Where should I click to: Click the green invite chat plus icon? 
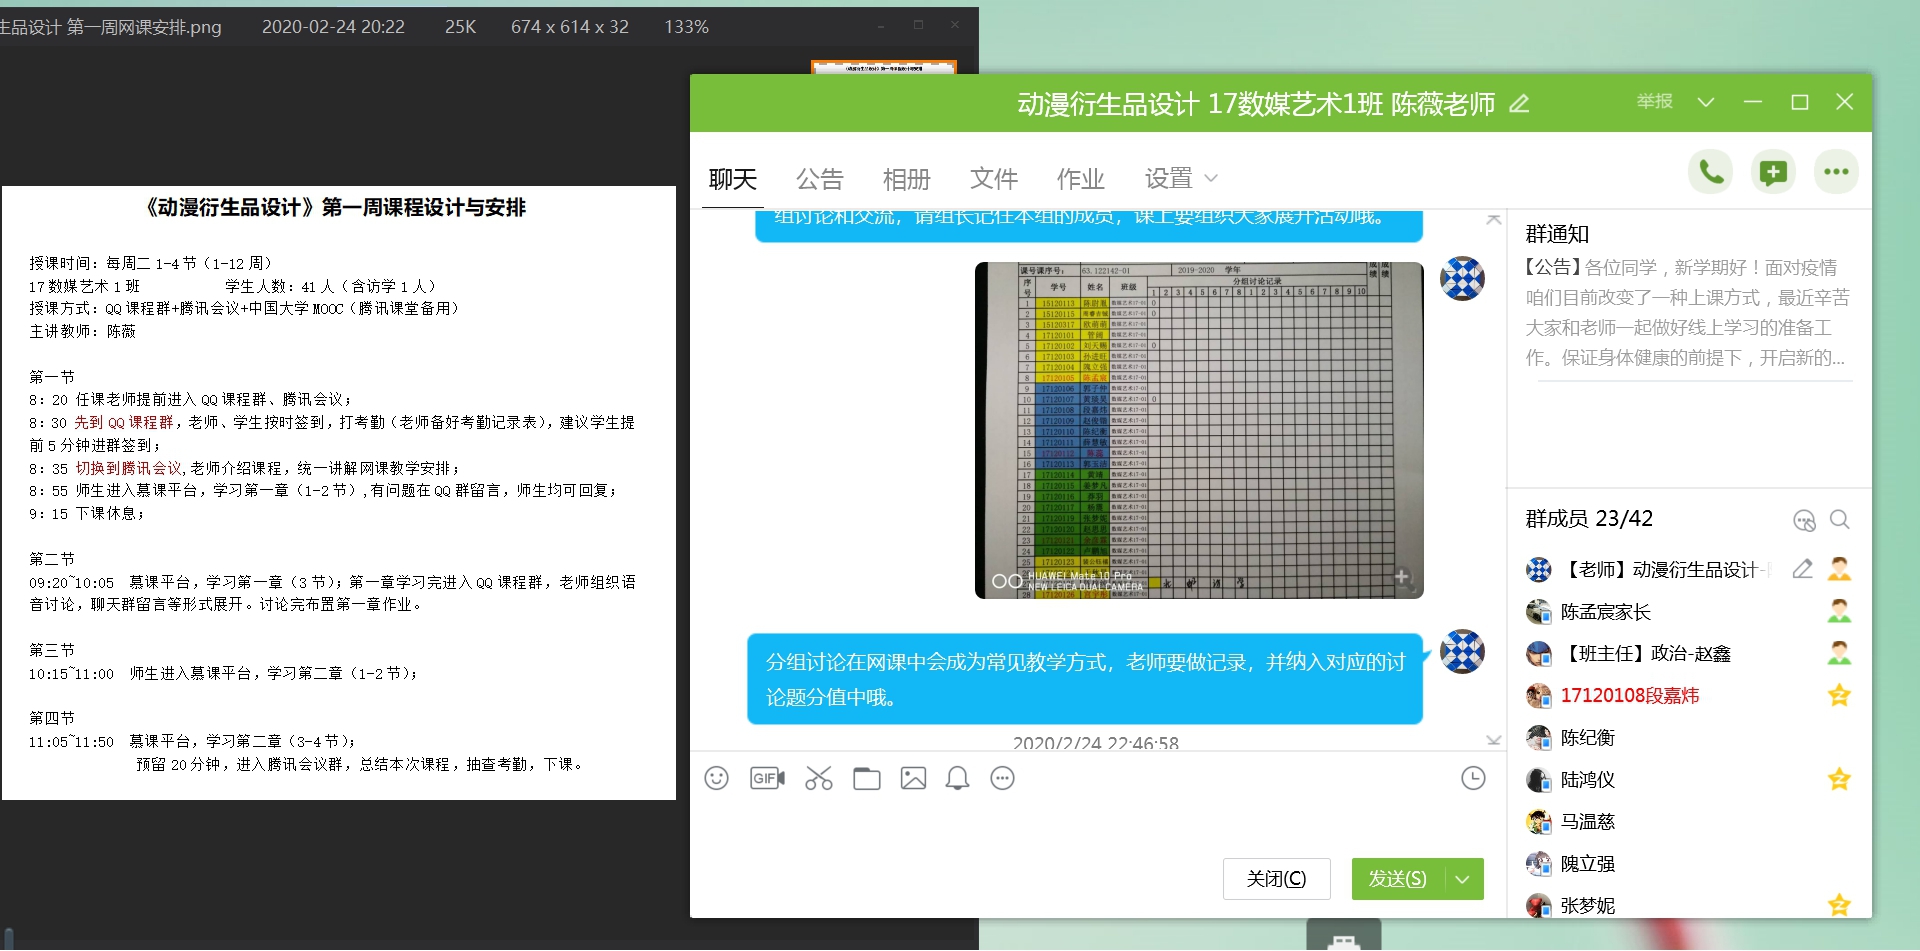1773,173
